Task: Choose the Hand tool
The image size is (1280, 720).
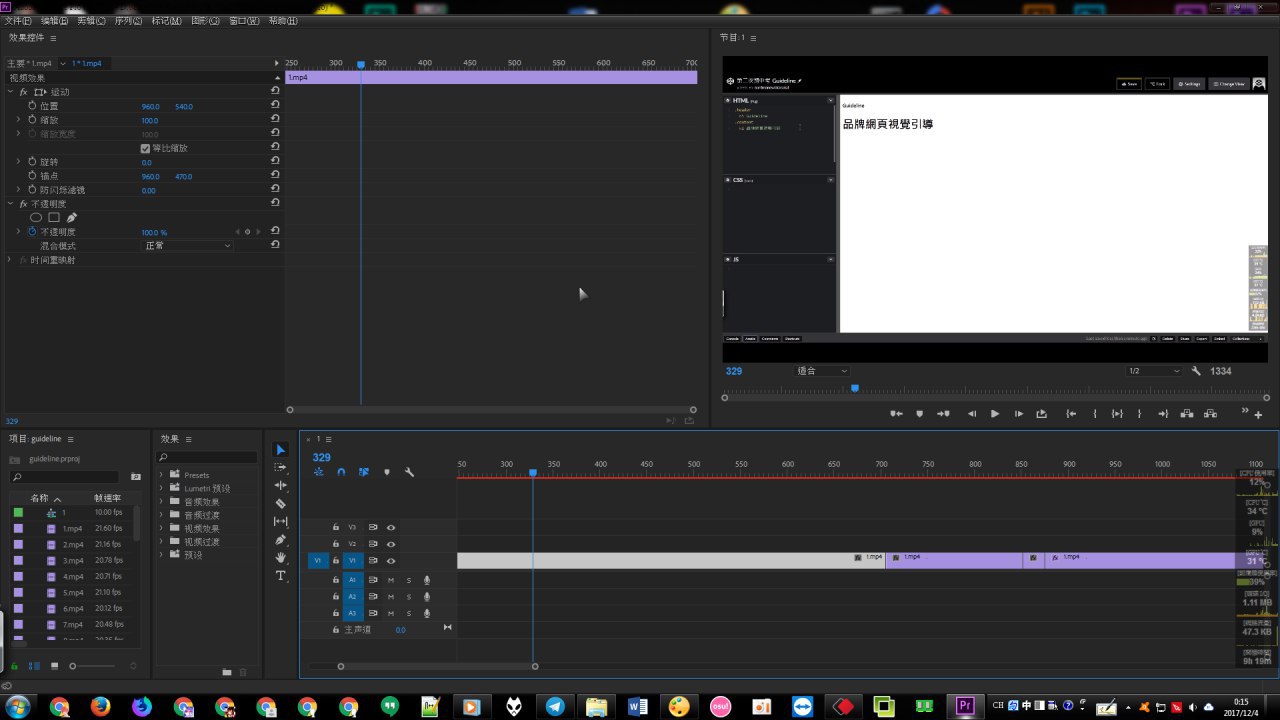Action: pos(280,558)
